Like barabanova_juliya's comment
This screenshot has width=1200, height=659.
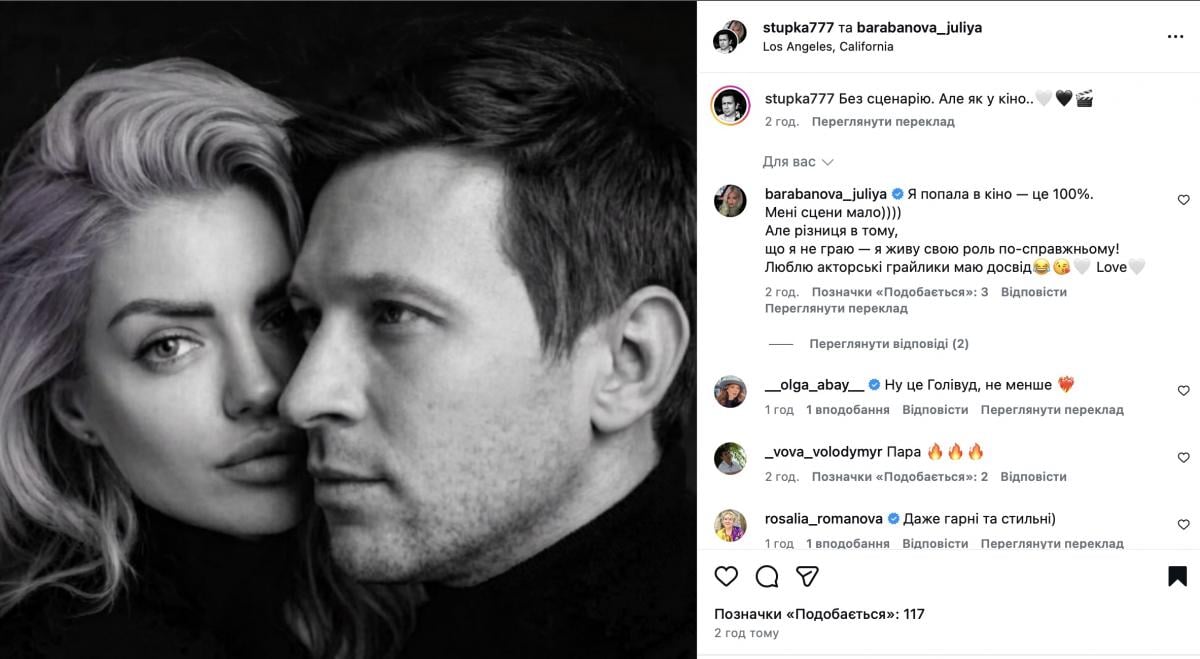tap(1183, 200)
